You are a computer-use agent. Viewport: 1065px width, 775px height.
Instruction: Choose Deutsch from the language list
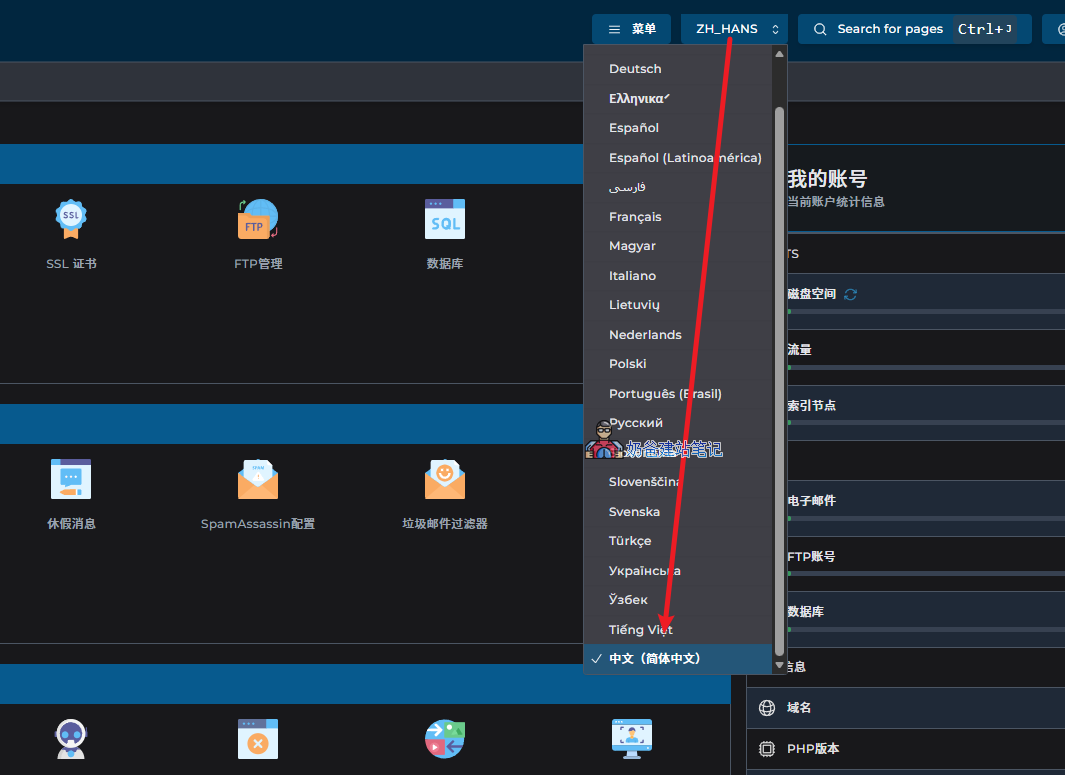[635, 69]
